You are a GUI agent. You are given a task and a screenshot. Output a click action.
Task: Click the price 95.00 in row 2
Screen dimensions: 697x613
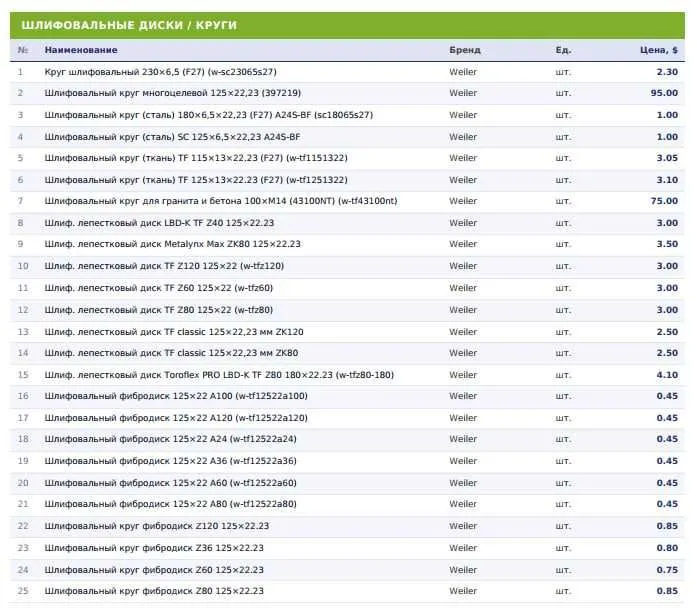664,93
